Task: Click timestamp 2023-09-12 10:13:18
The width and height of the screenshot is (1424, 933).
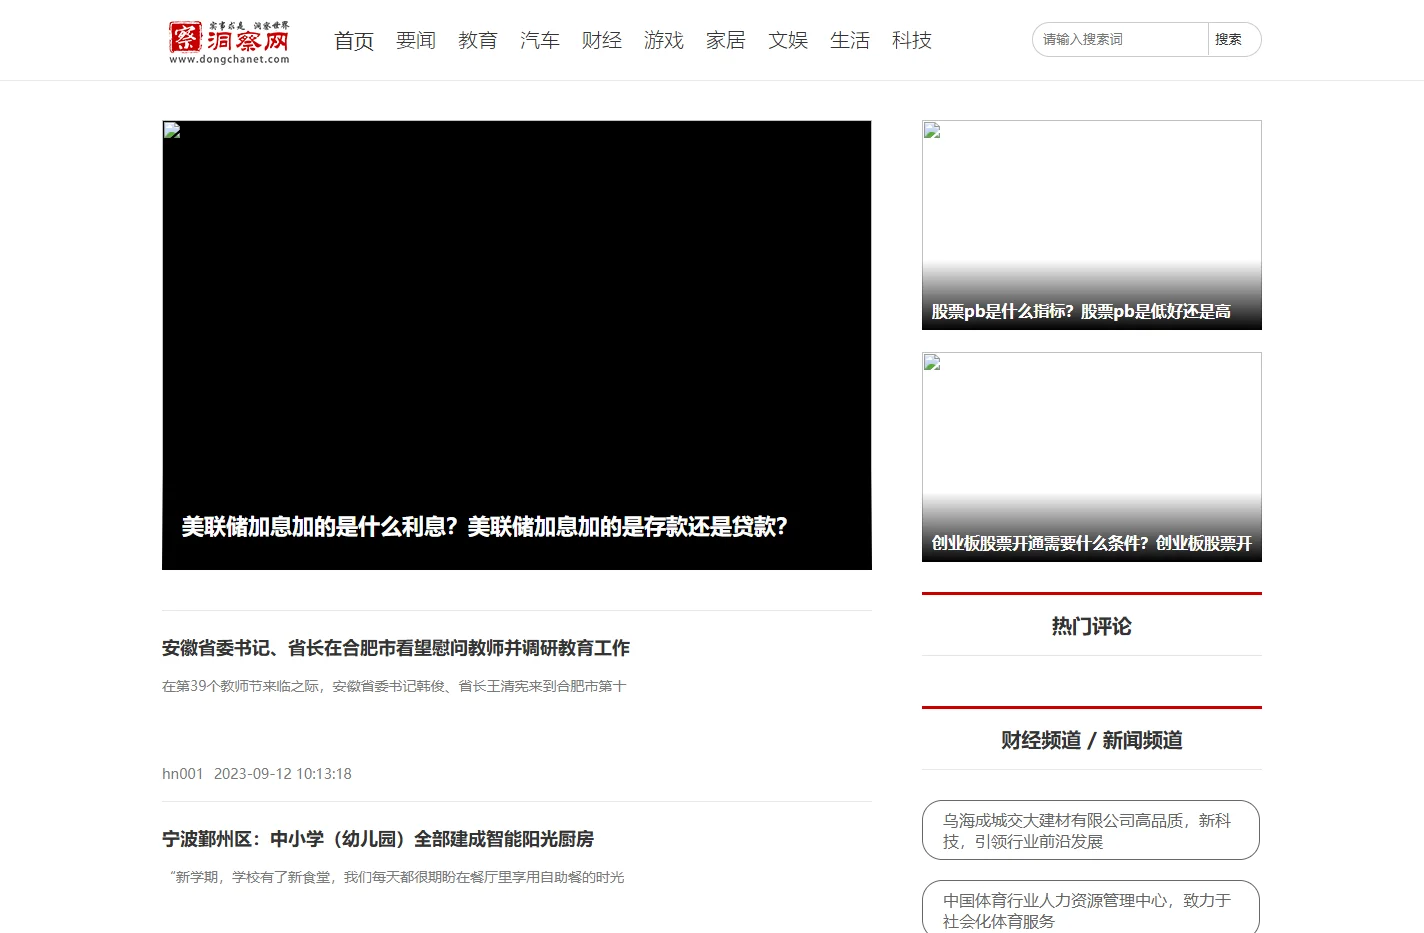Action: coord(283,774)
